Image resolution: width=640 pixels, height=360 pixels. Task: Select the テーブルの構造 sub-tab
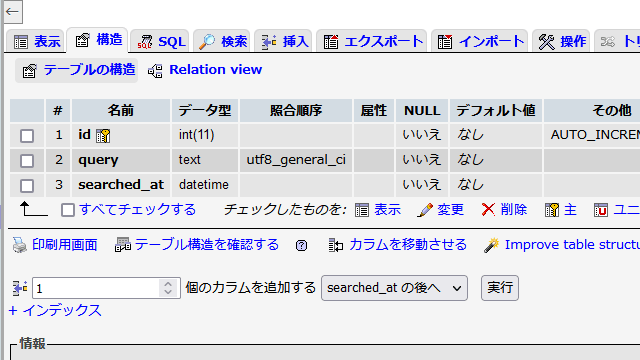[77, 70]
